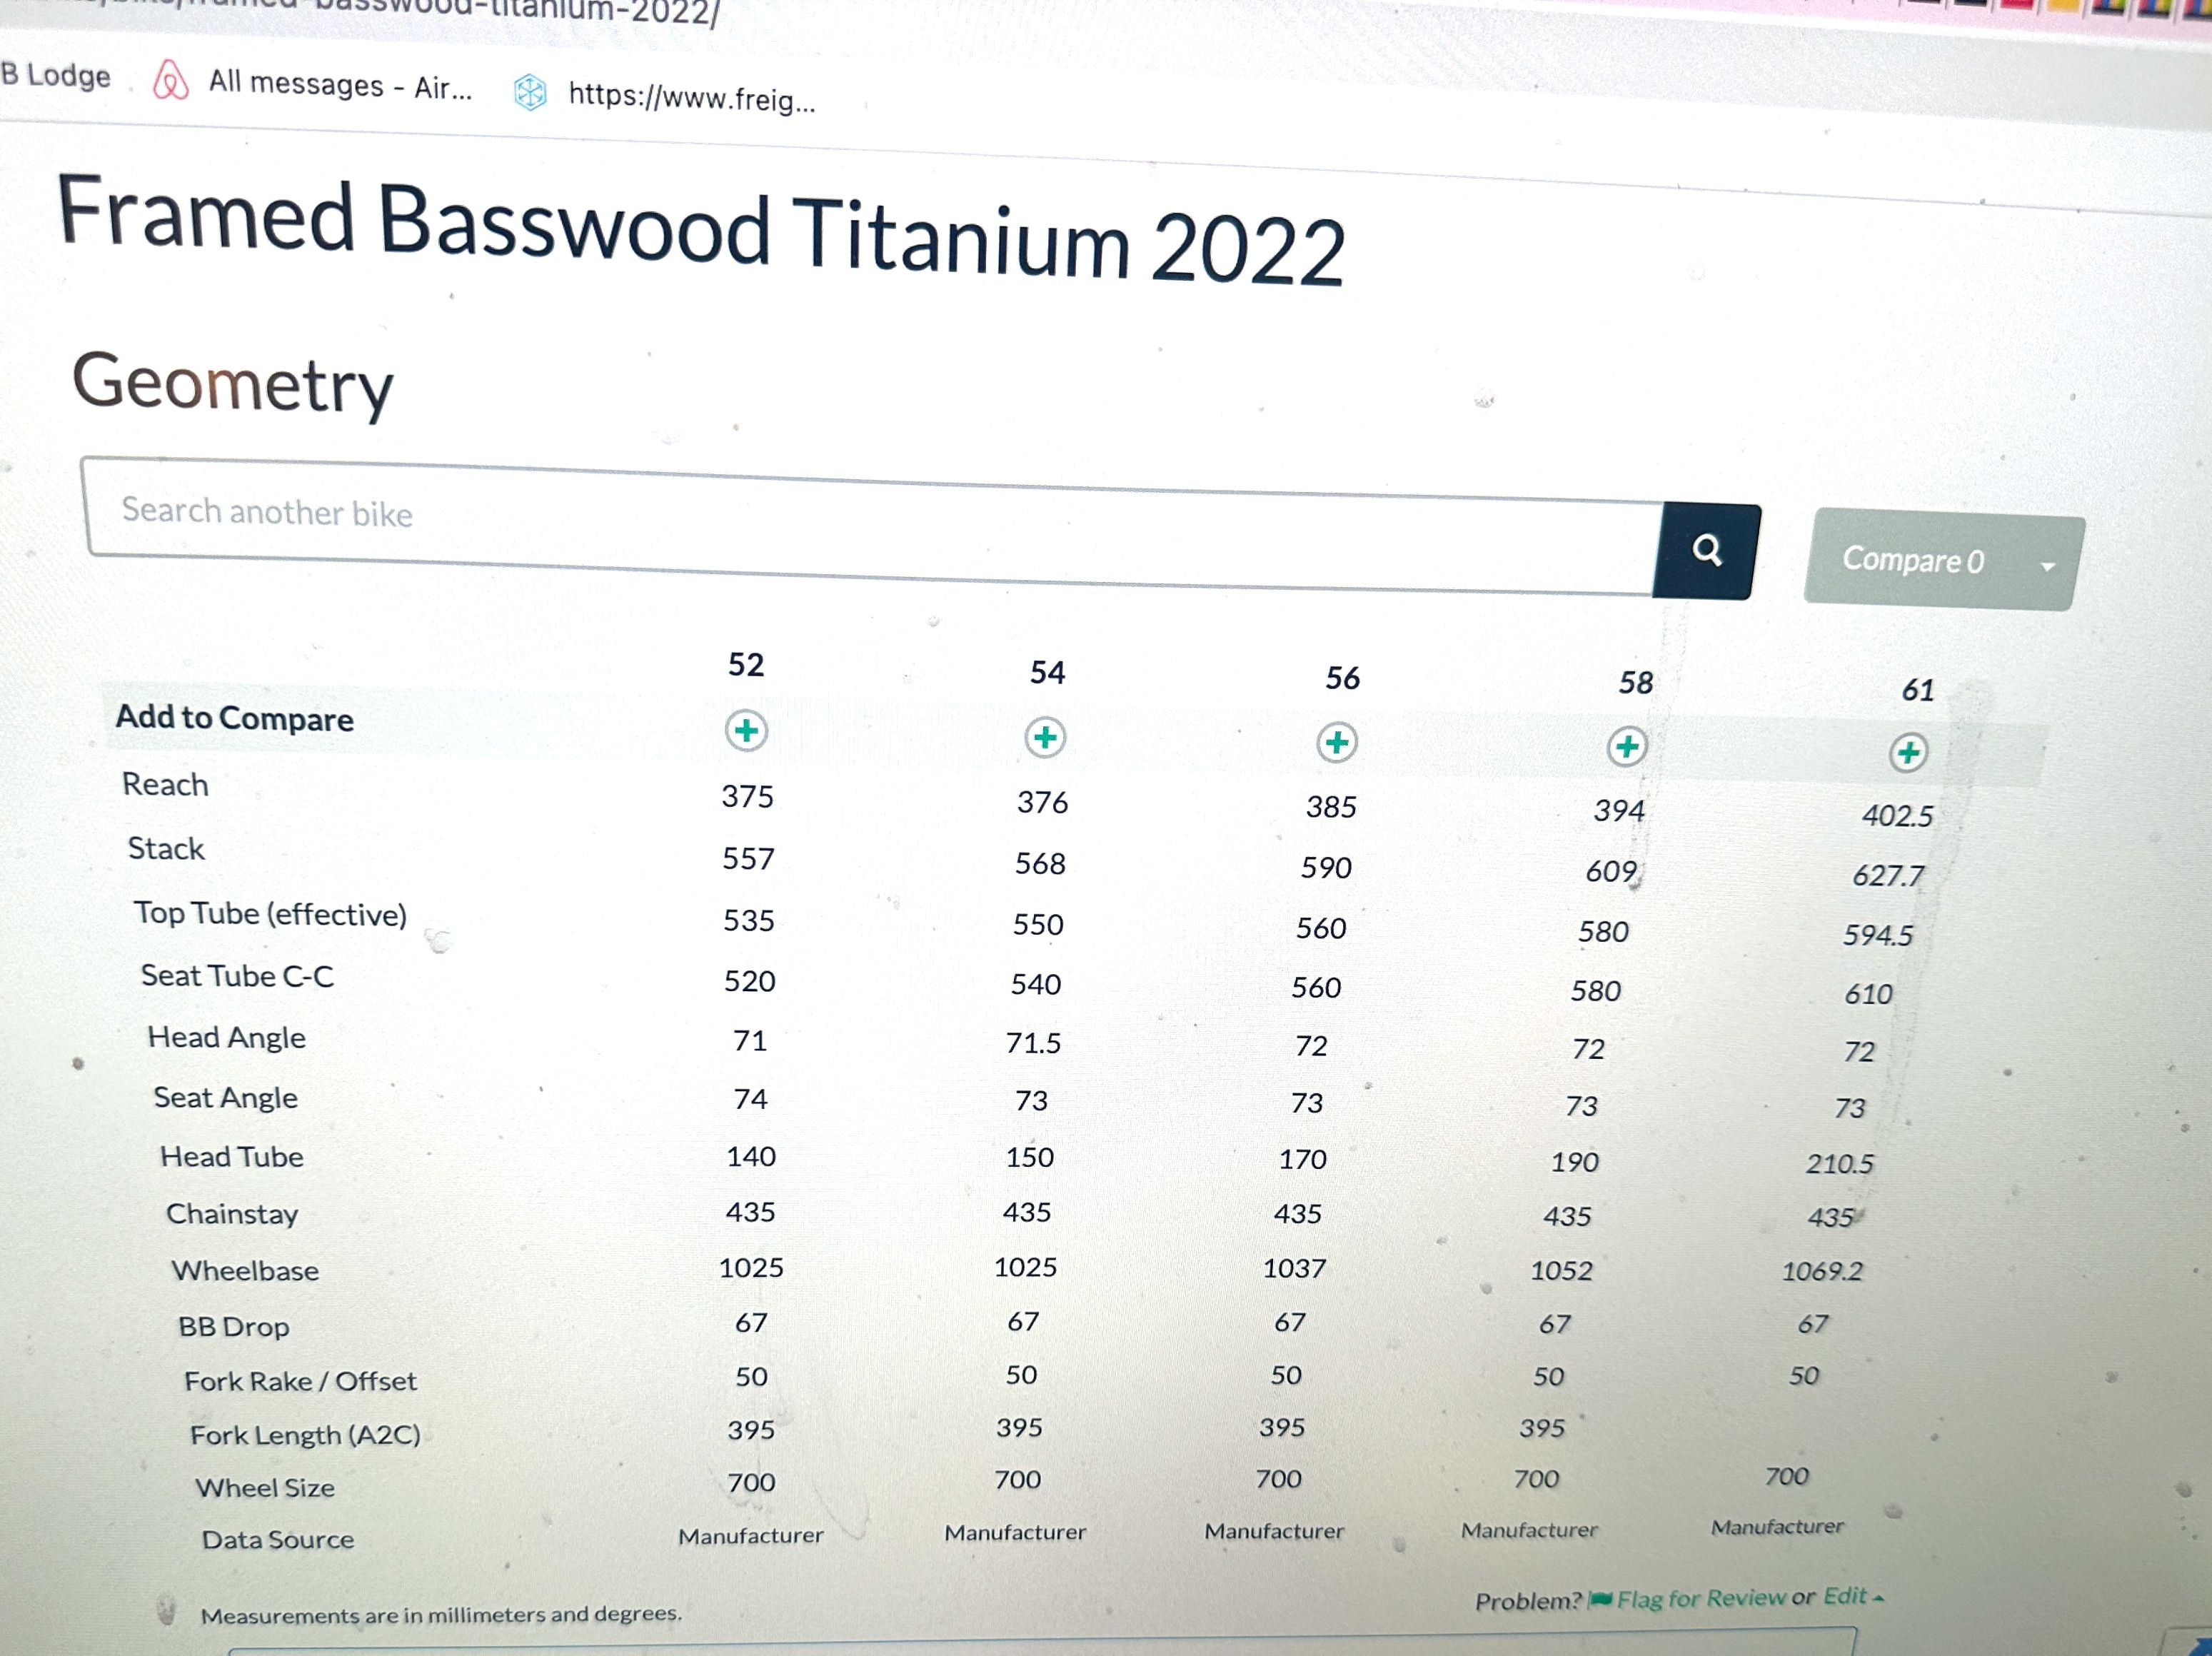Click the measurements in millimeters note

point(441,1614)
